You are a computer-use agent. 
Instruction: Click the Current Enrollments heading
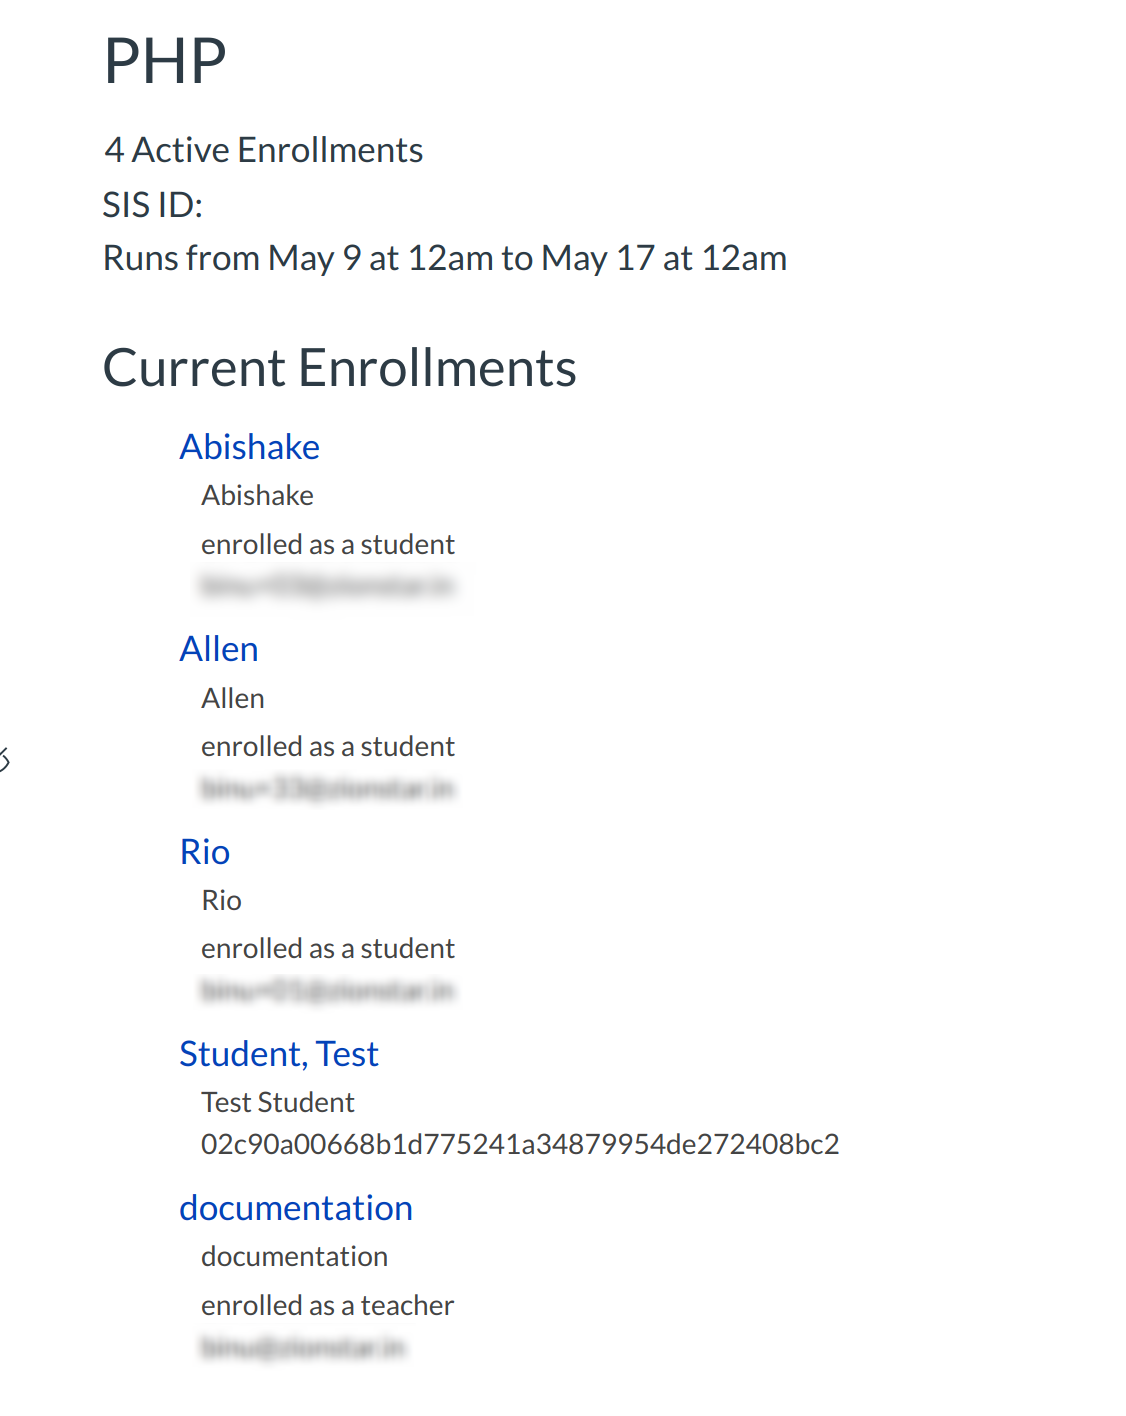click(x=339, y=368)
